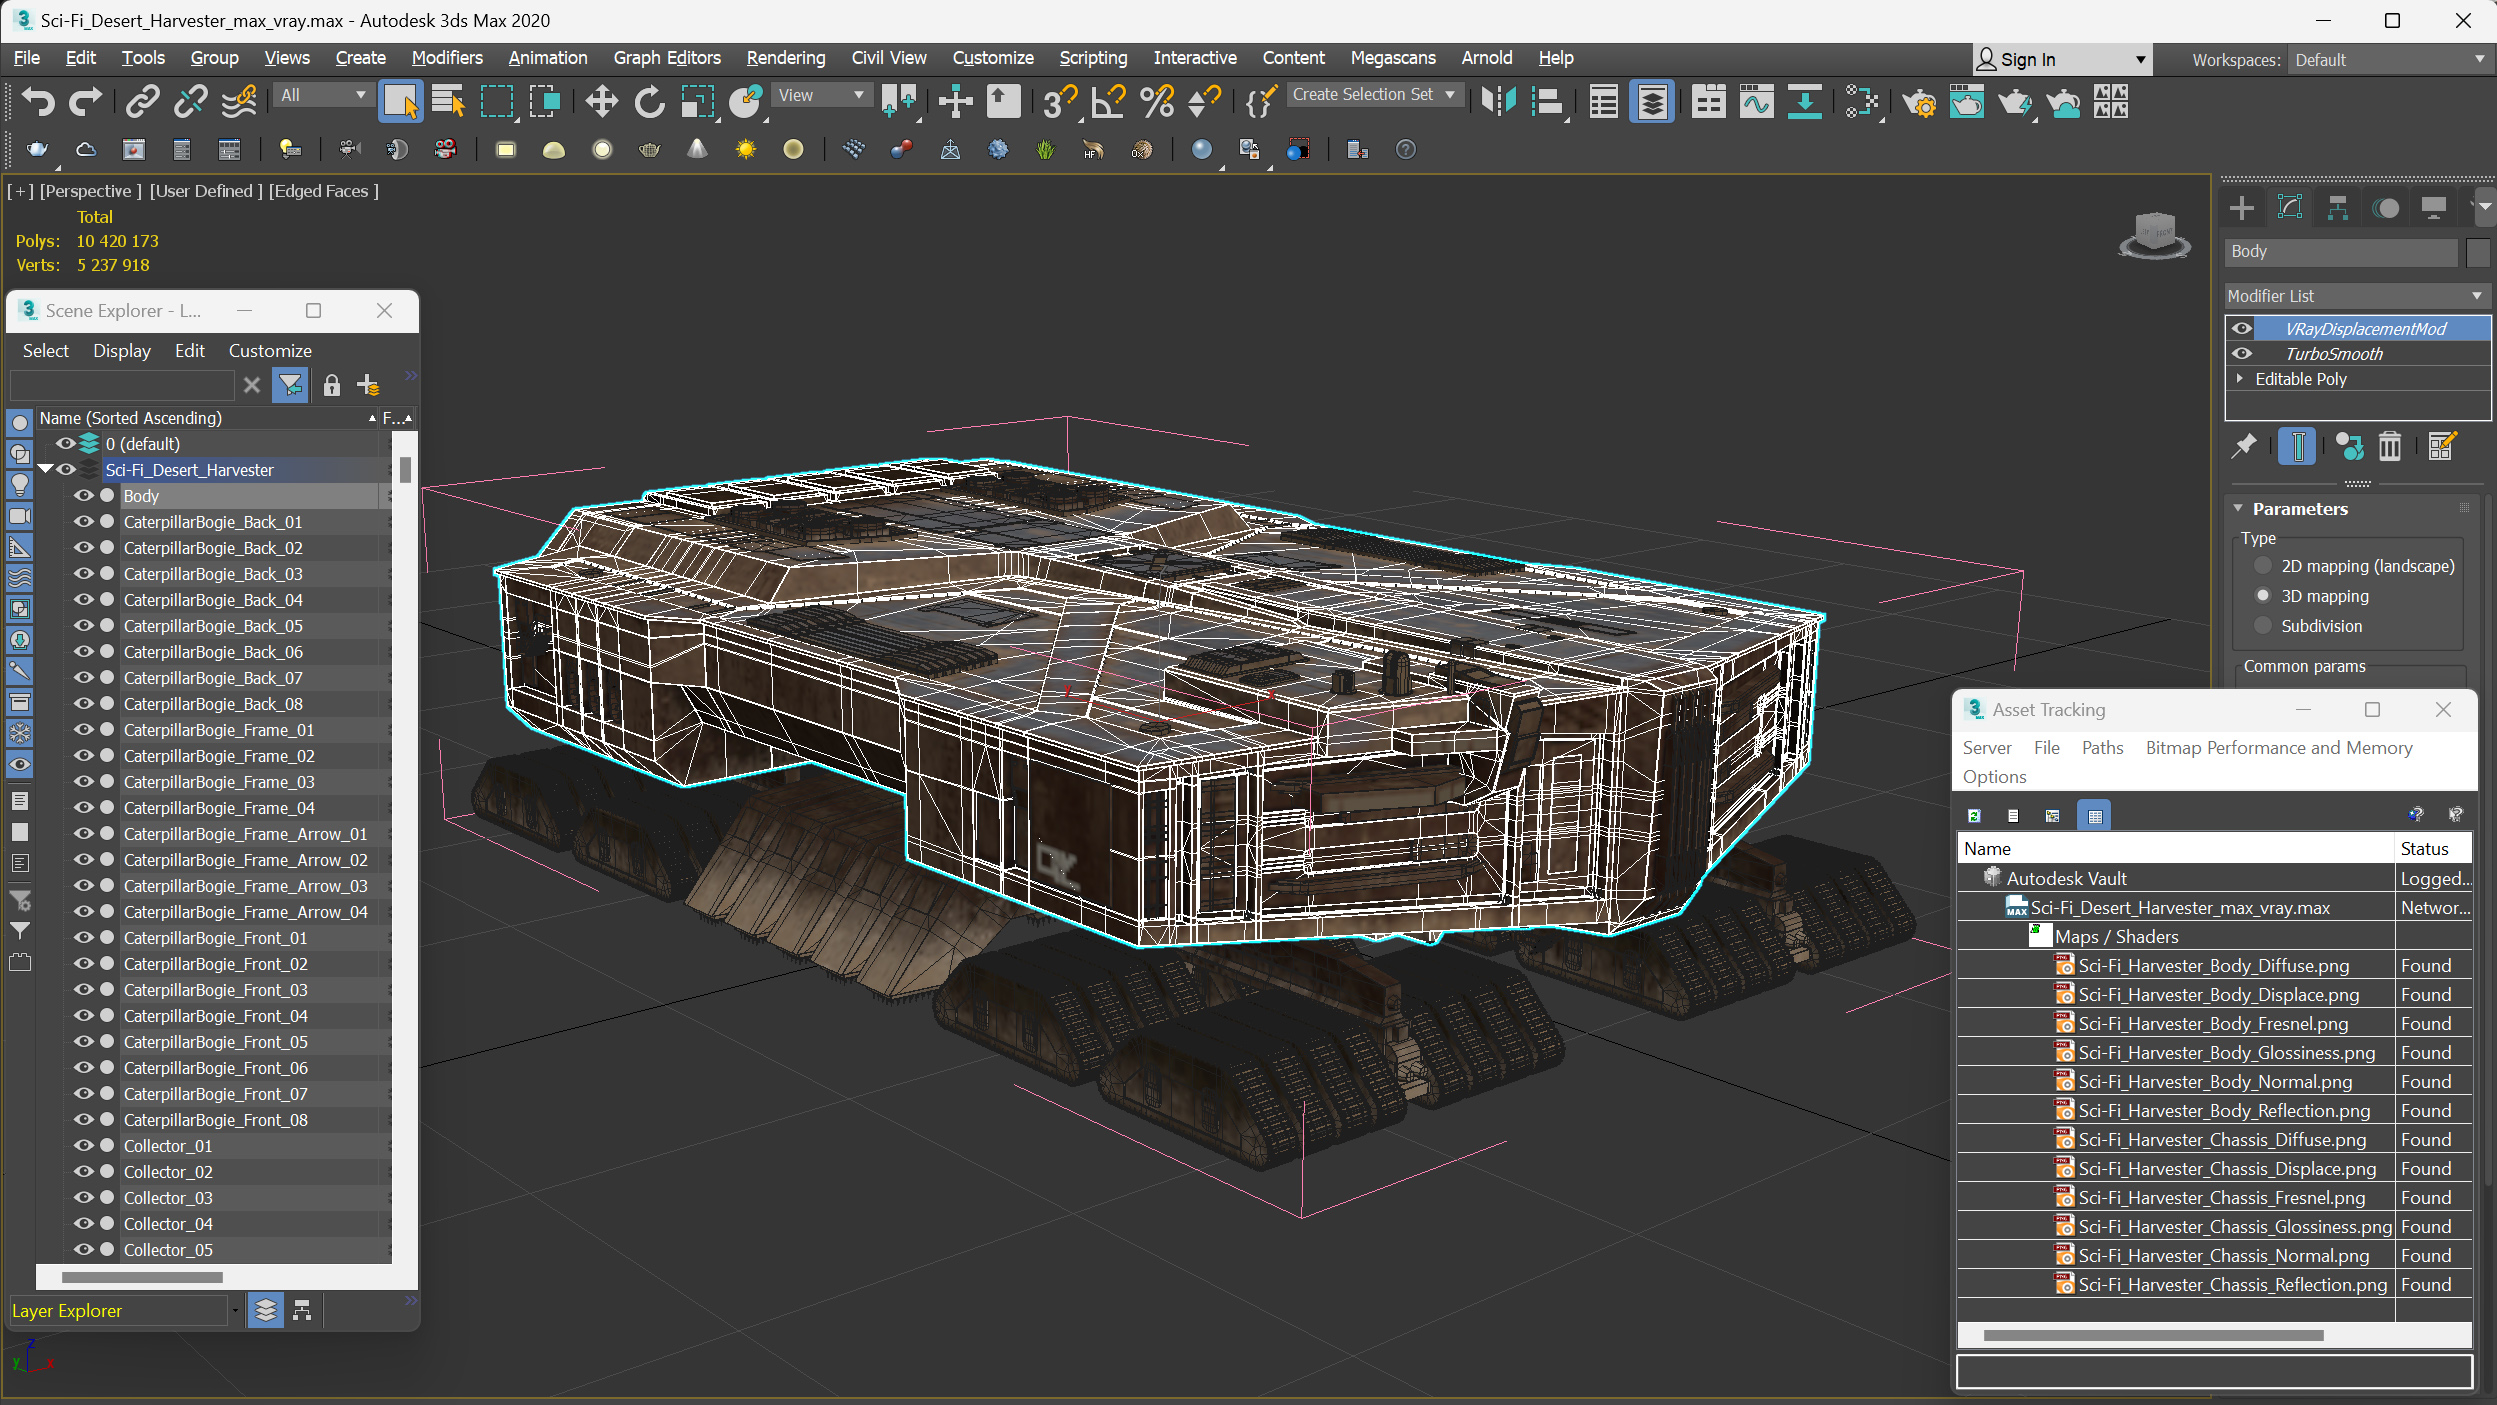
Task: Open Workspaces Default dropdown
Action: 2389,60
